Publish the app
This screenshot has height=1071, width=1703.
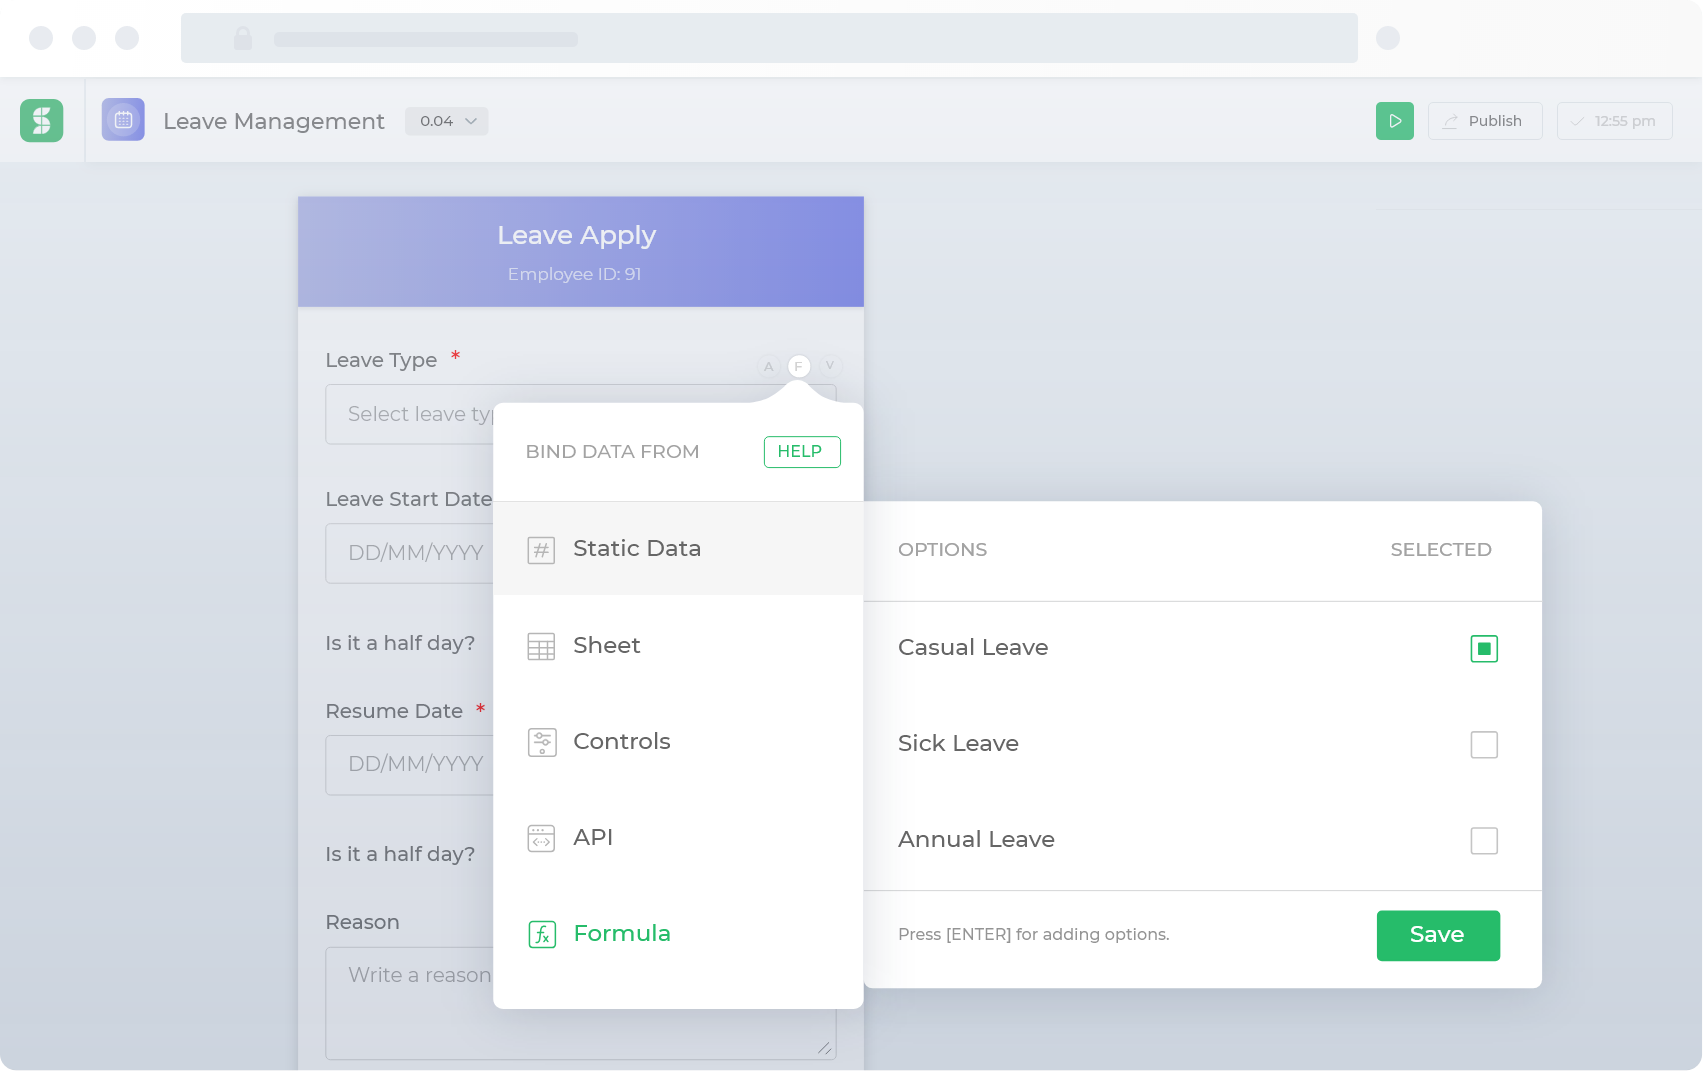[x=1485, y=121]
